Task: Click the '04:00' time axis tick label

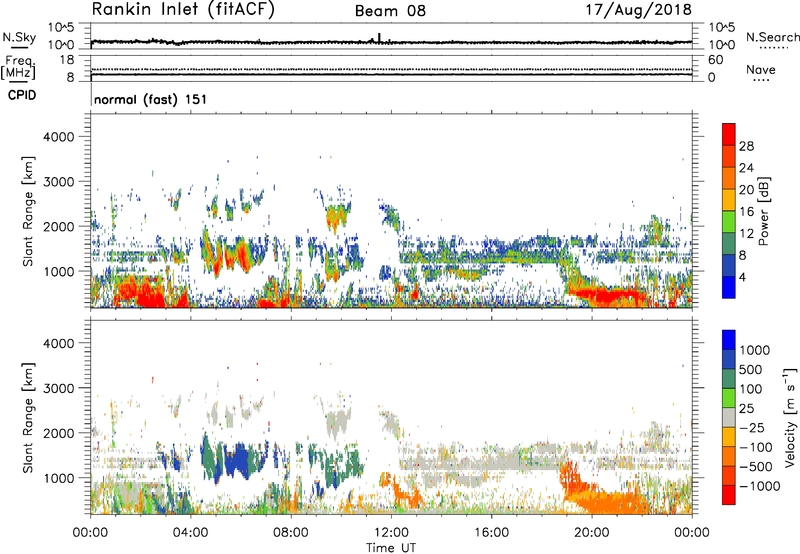Action: pos(190,533)
